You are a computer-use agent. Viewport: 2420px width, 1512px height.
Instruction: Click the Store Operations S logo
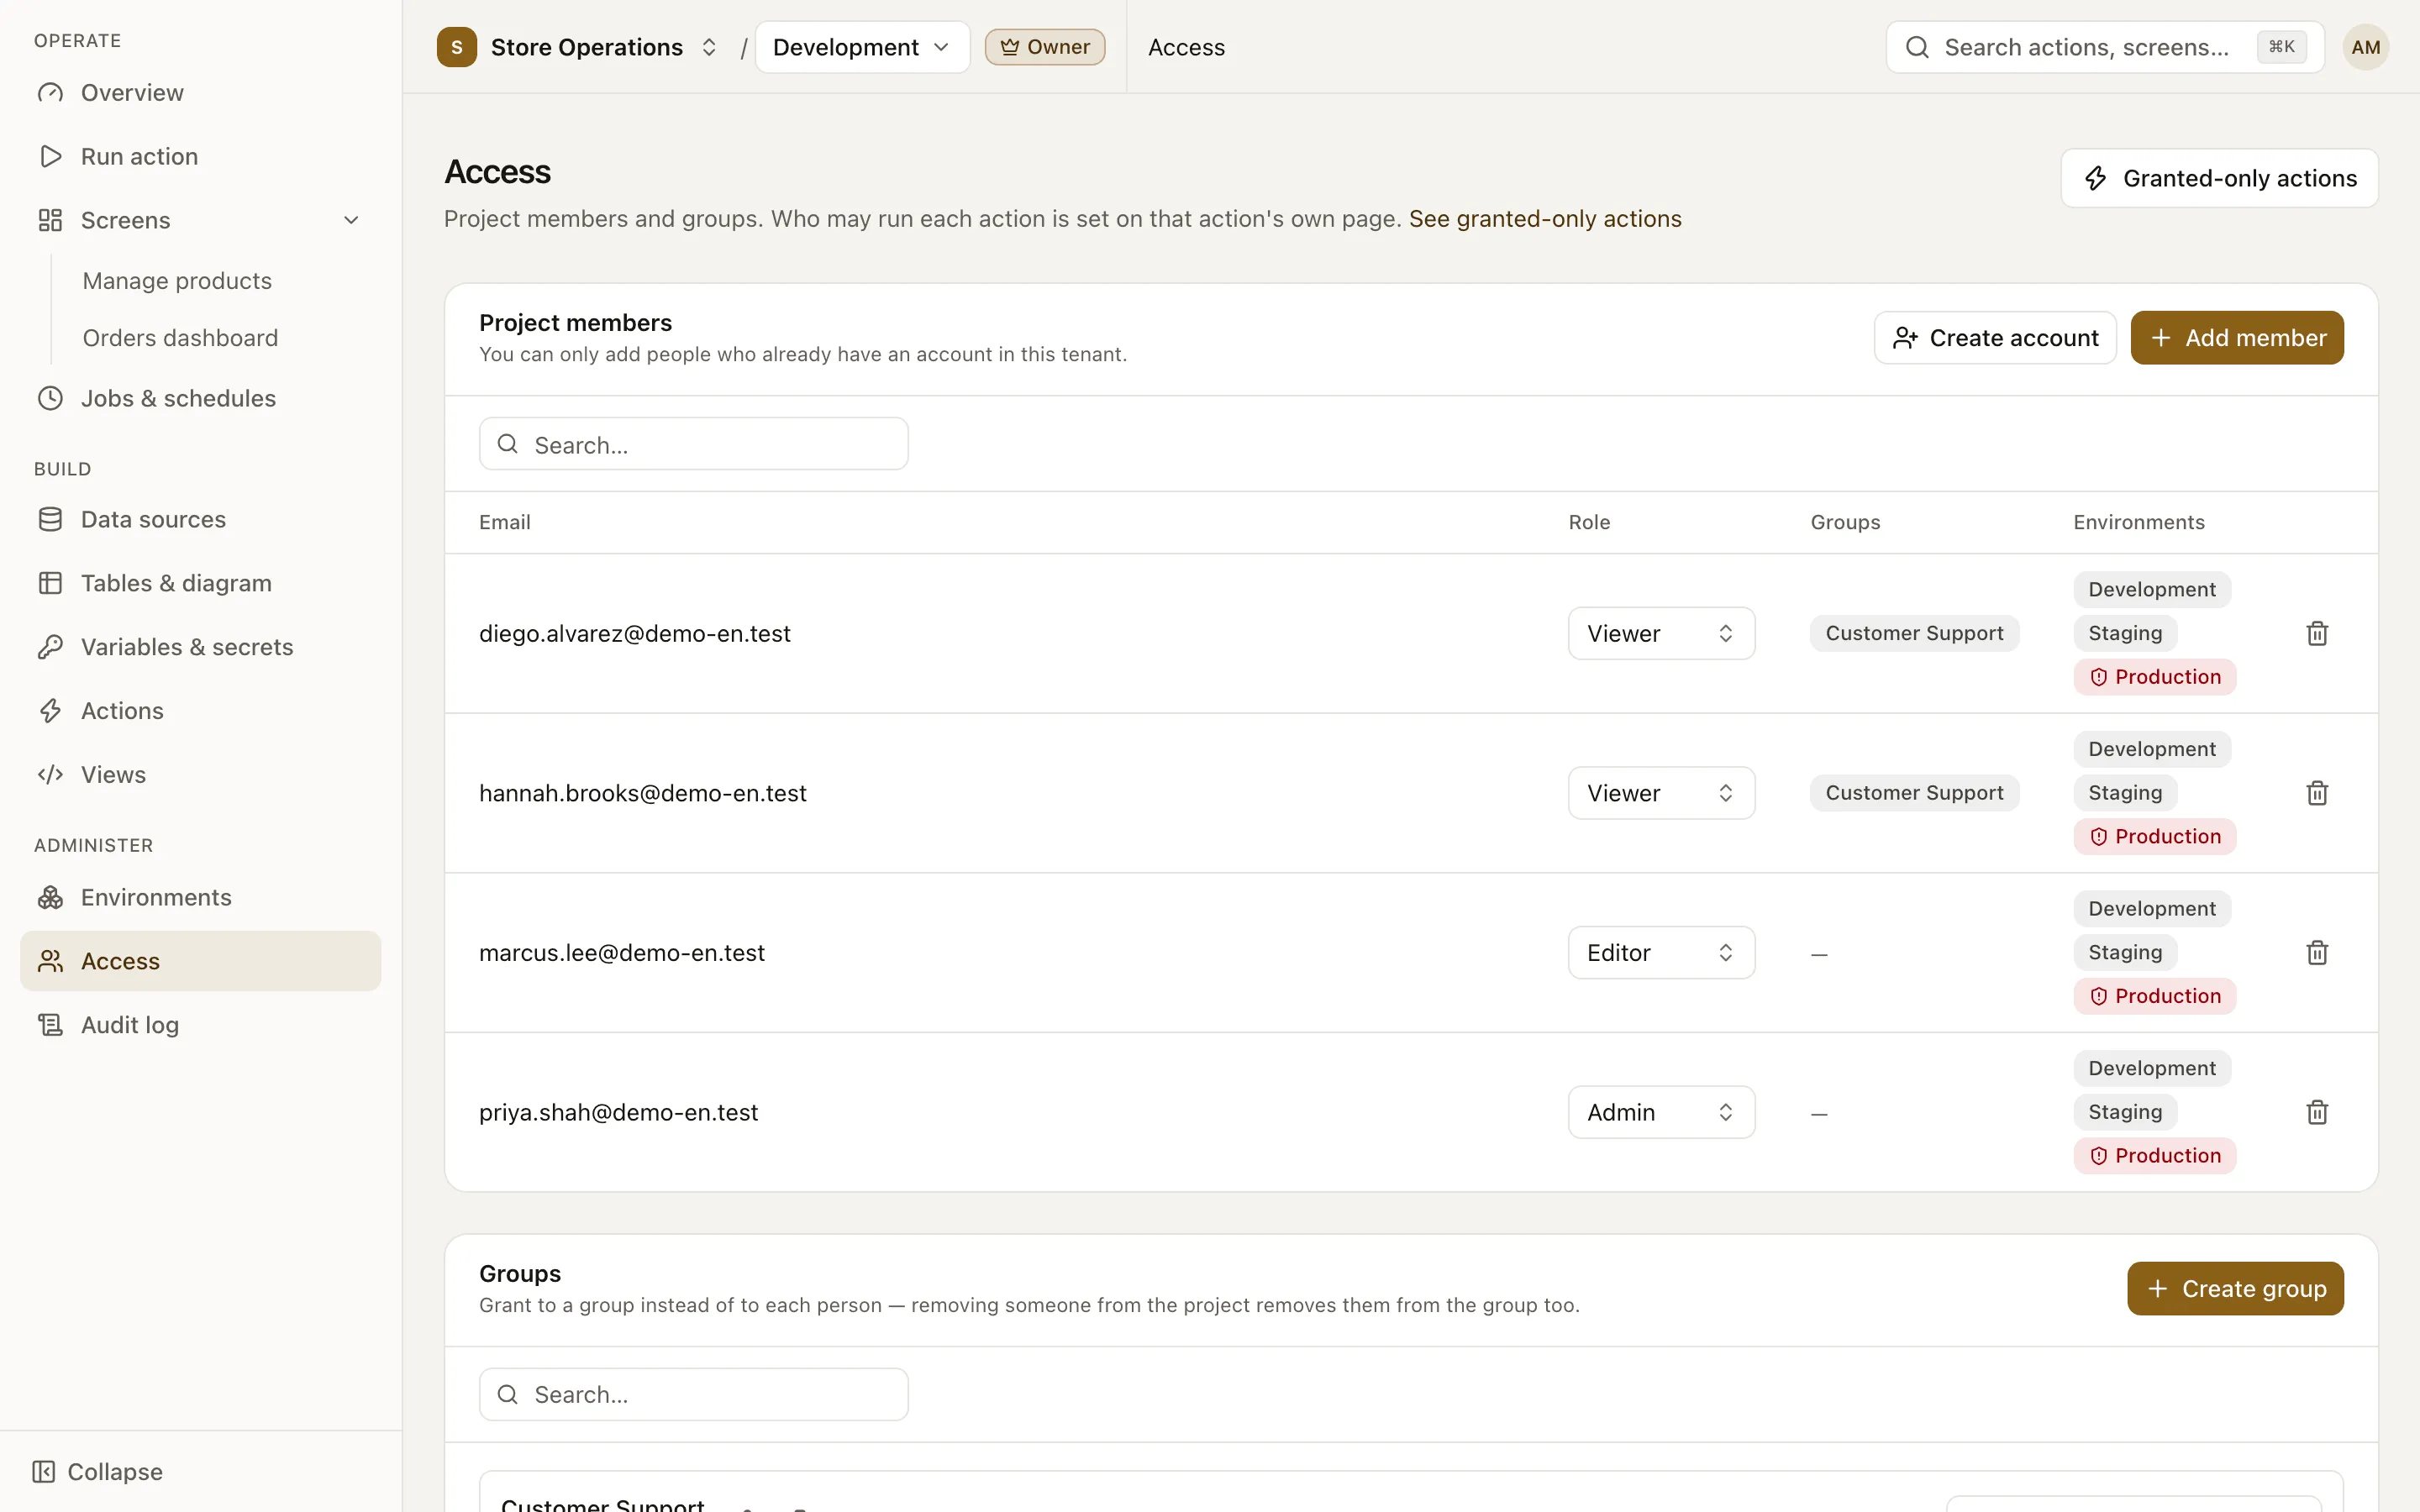[x=456, y=47]
